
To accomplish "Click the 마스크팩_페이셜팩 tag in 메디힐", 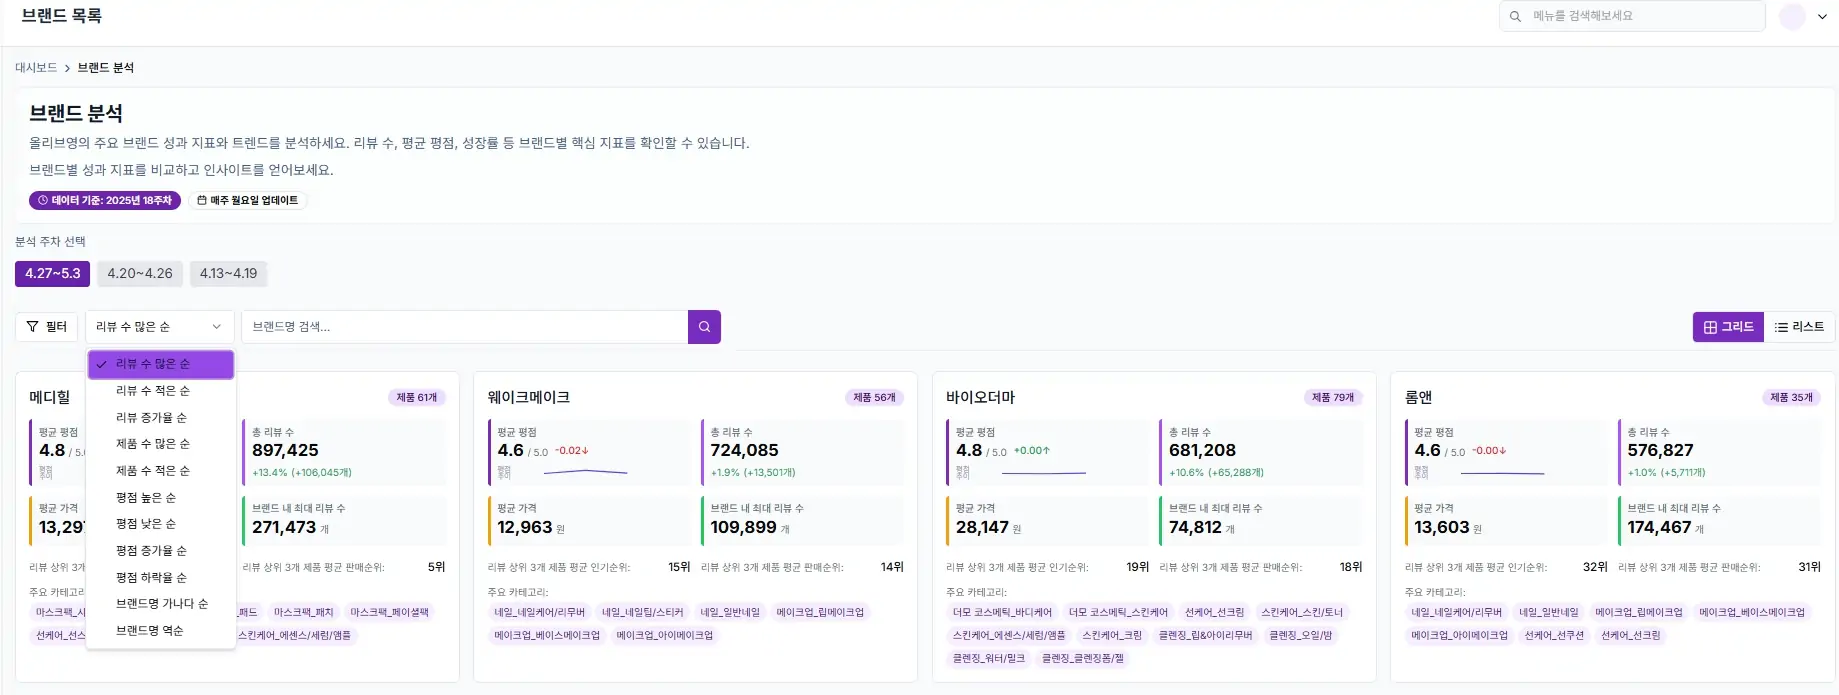I will tap(389, 612).
